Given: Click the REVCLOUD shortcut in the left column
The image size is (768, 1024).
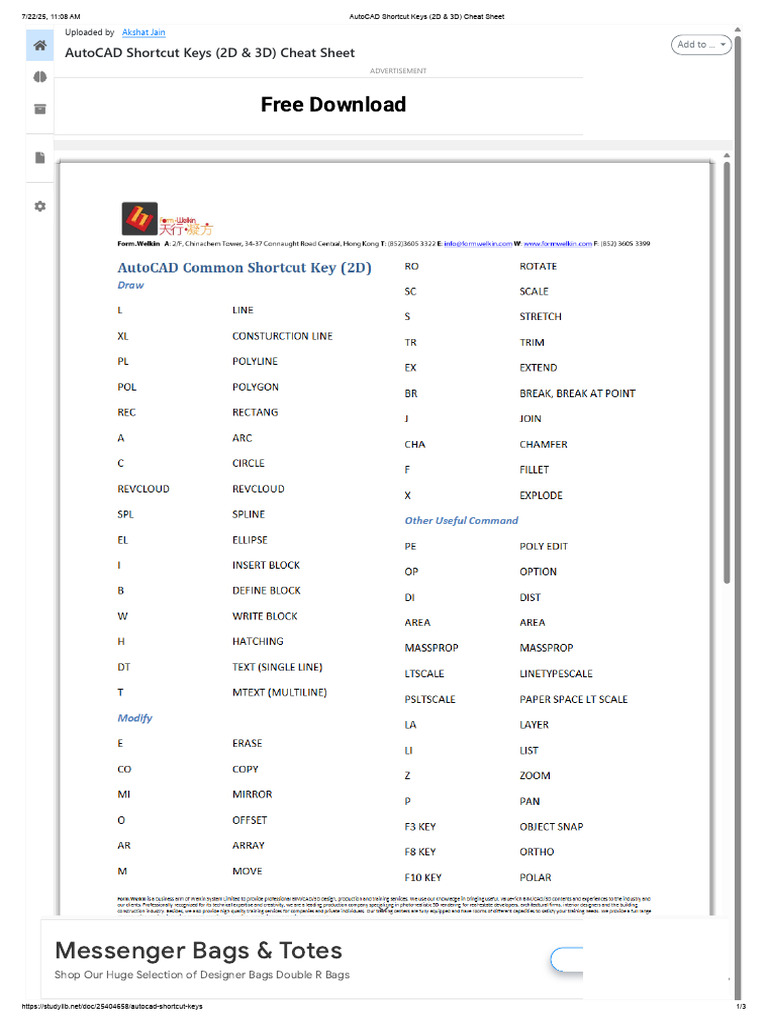Looking at the screenshot, I should [x=143, y=488].
